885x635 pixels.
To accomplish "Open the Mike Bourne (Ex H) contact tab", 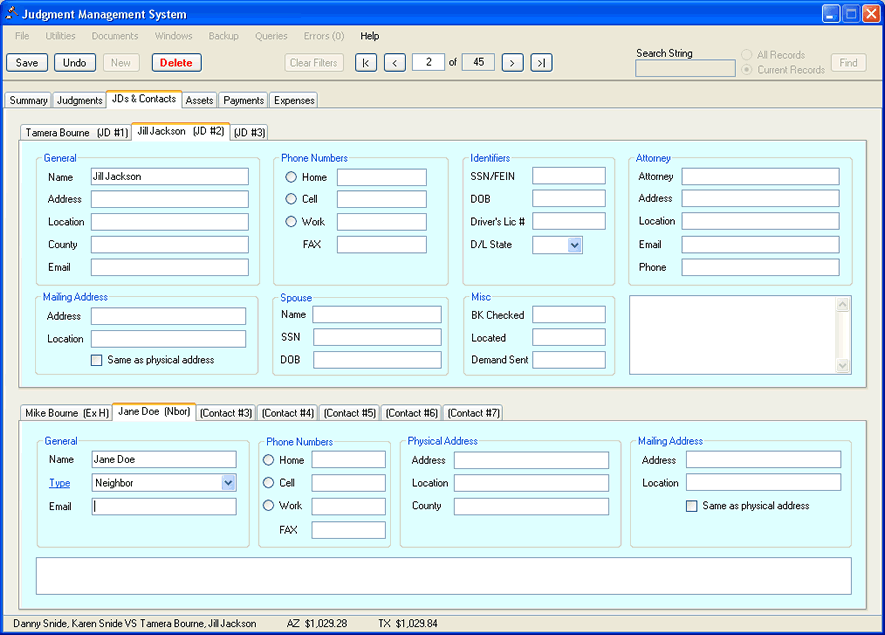I will click(67, 413).
